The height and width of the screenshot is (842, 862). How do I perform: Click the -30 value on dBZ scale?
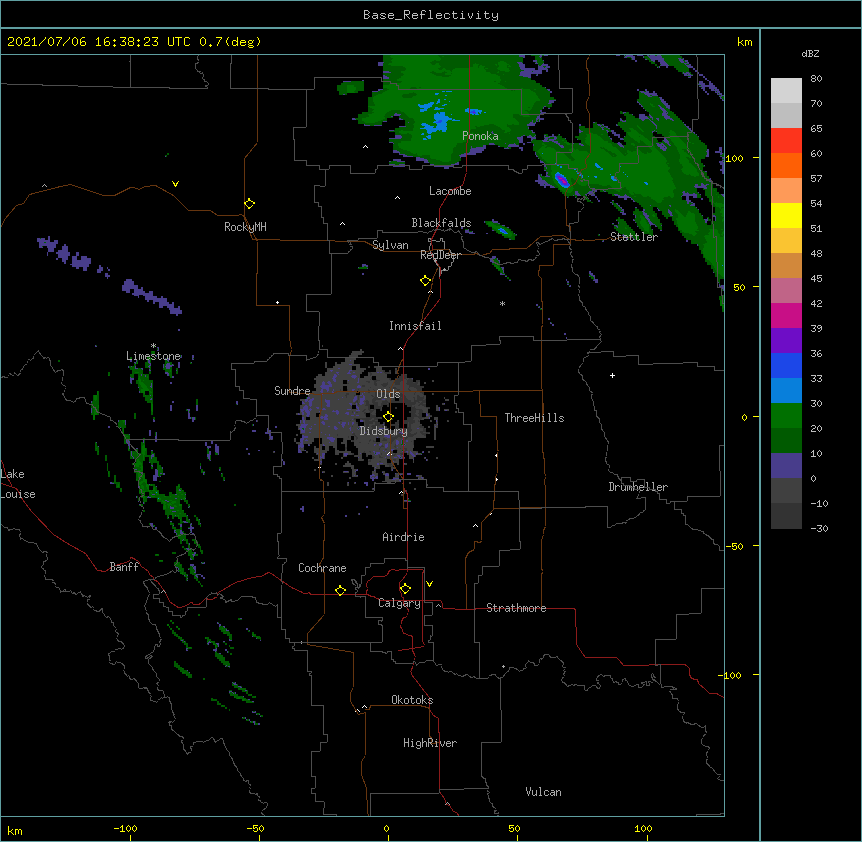click(819, 528)
